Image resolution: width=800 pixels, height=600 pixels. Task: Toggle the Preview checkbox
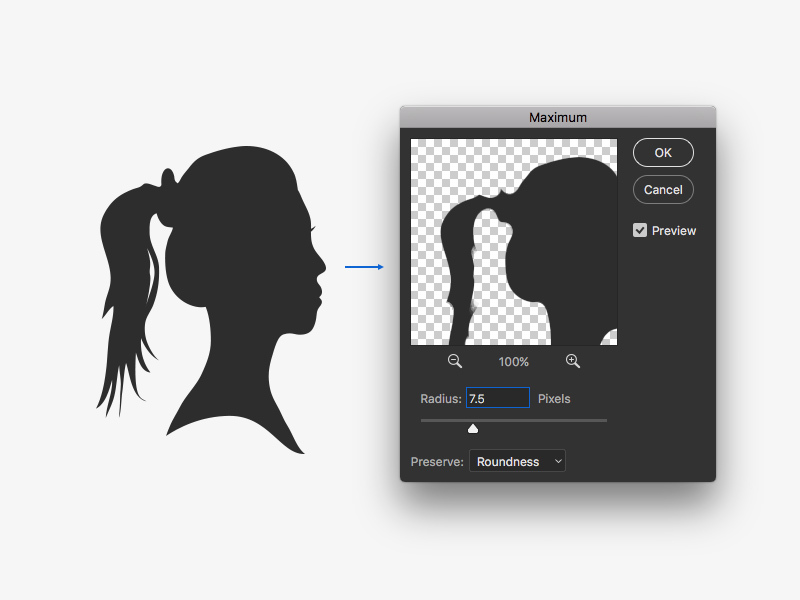640,230
